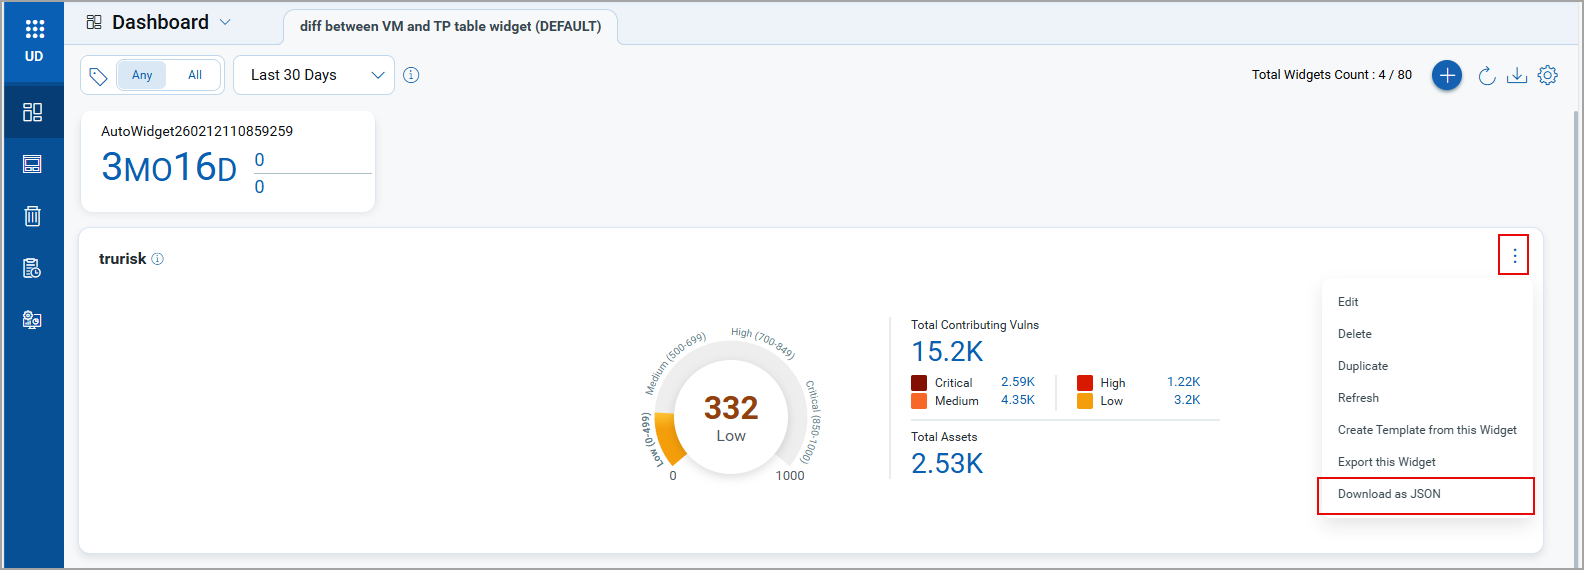Expand the Dashboard title chevron
This screenshot has width=1584, height=570.
tap(225, 22)
